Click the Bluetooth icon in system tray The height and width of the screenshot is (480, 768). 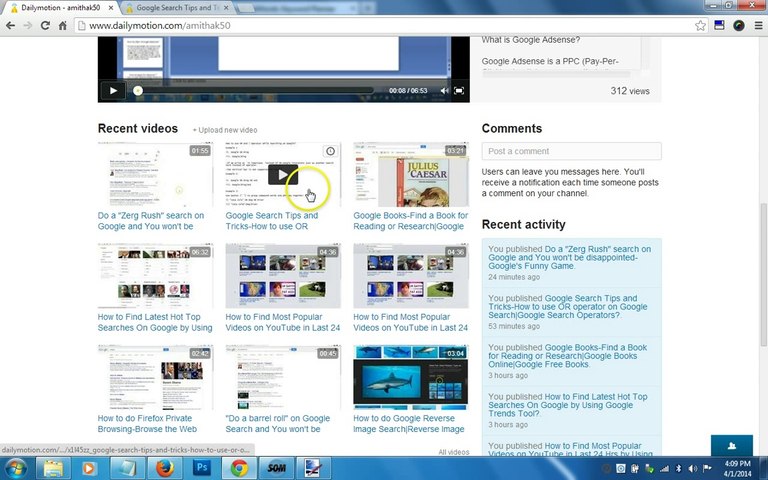click(678, 469)
